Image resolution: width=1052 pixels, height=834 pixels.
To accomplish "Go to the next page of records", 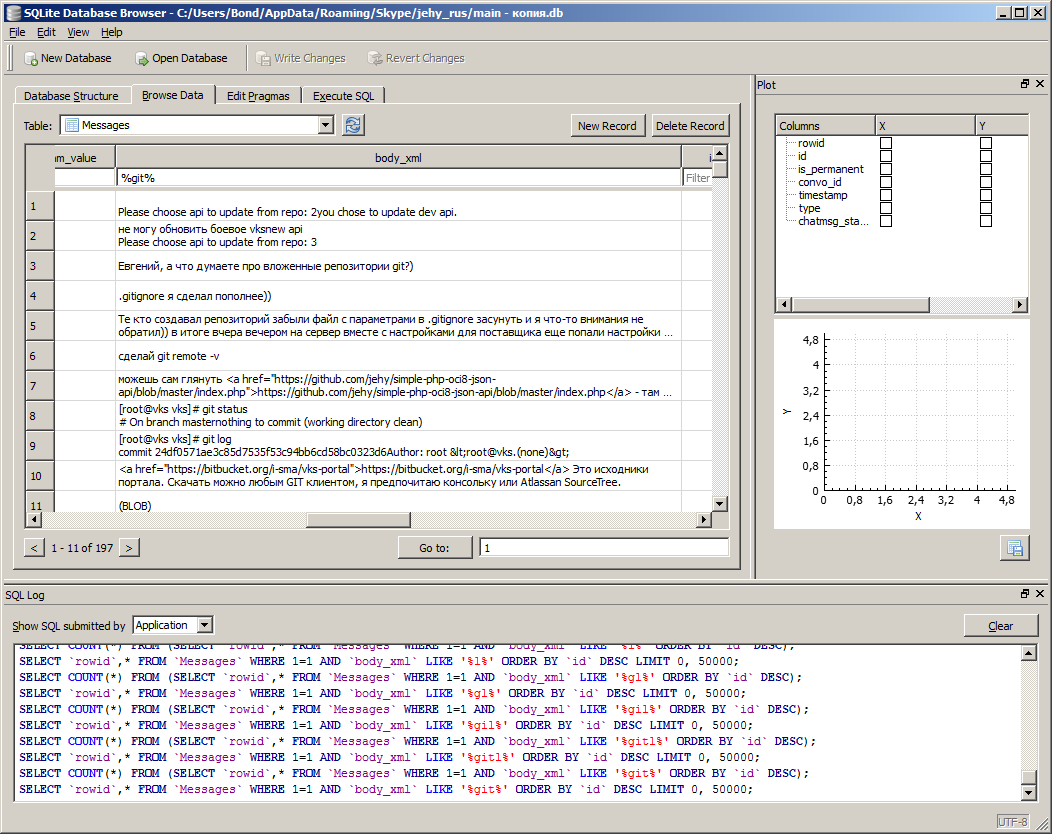I will pos(129,548).
